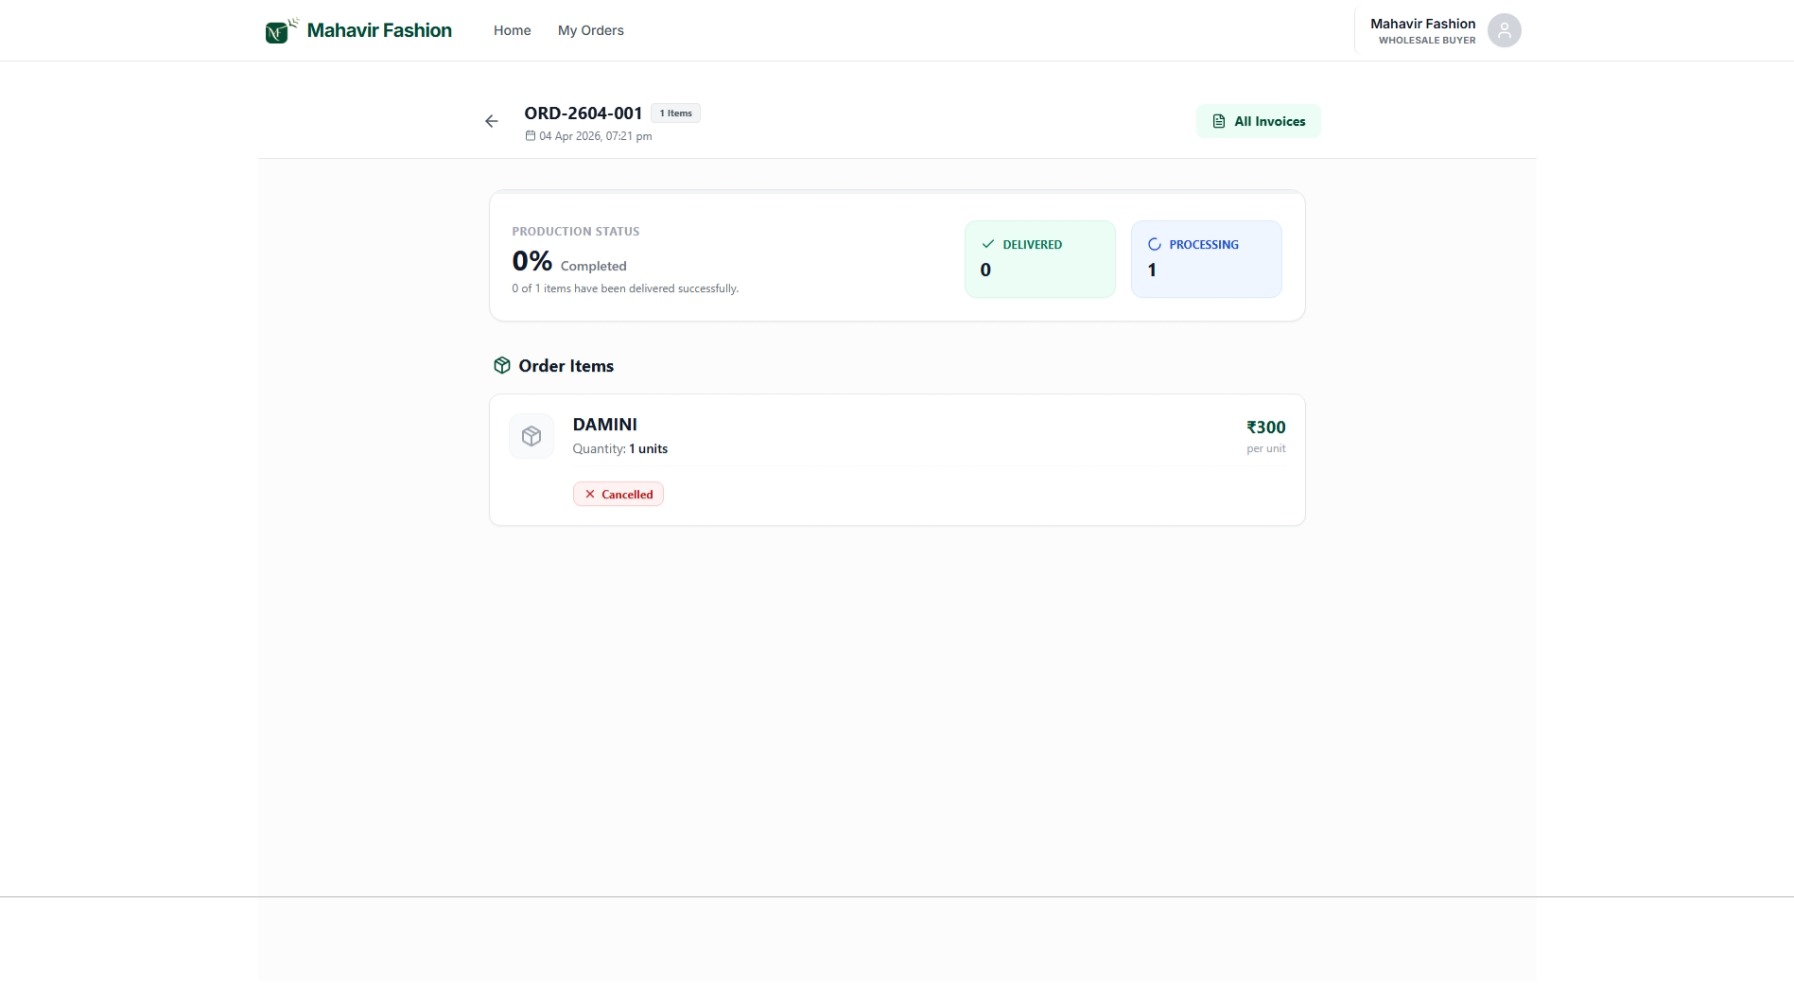The width and height of the screenshot is (1794, 1003).
Task: Click the Order Items package icon
Action: tap(502, 366)
